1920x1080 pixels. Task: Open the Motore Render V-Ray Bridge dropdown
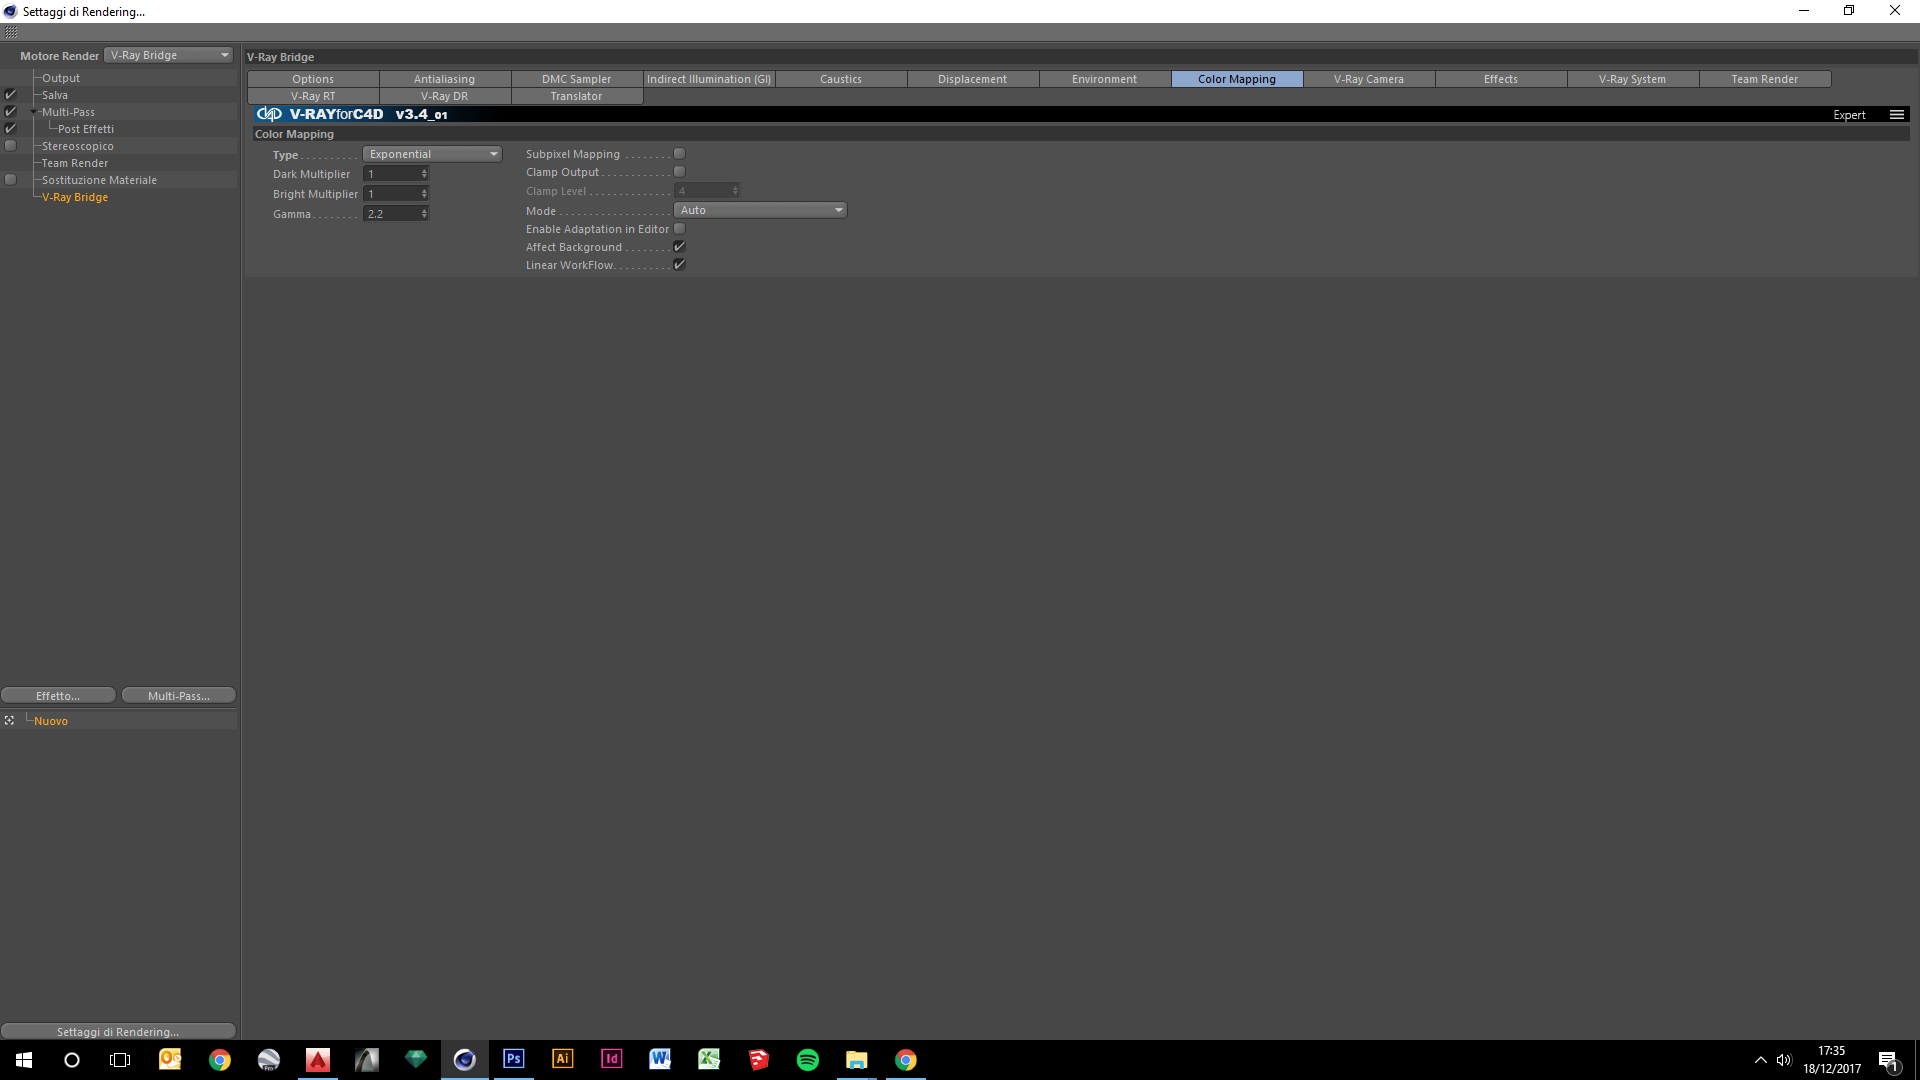pos(168,55)
